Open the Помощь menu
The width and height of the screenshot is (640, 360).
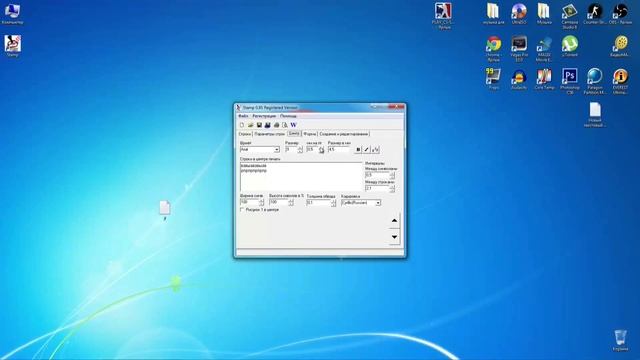point(288,116)
